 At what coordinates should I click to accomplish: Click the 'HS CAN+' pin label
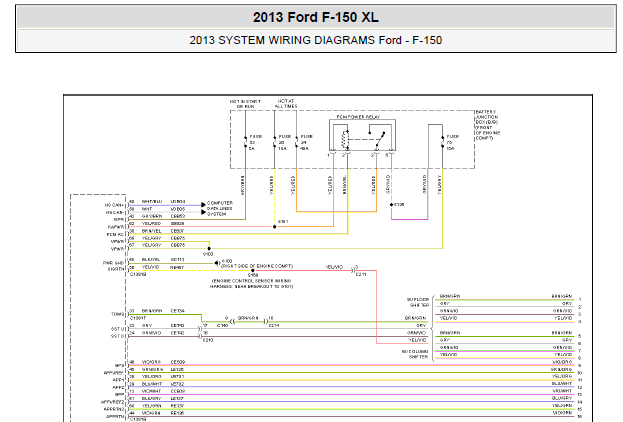pos(114,205)
